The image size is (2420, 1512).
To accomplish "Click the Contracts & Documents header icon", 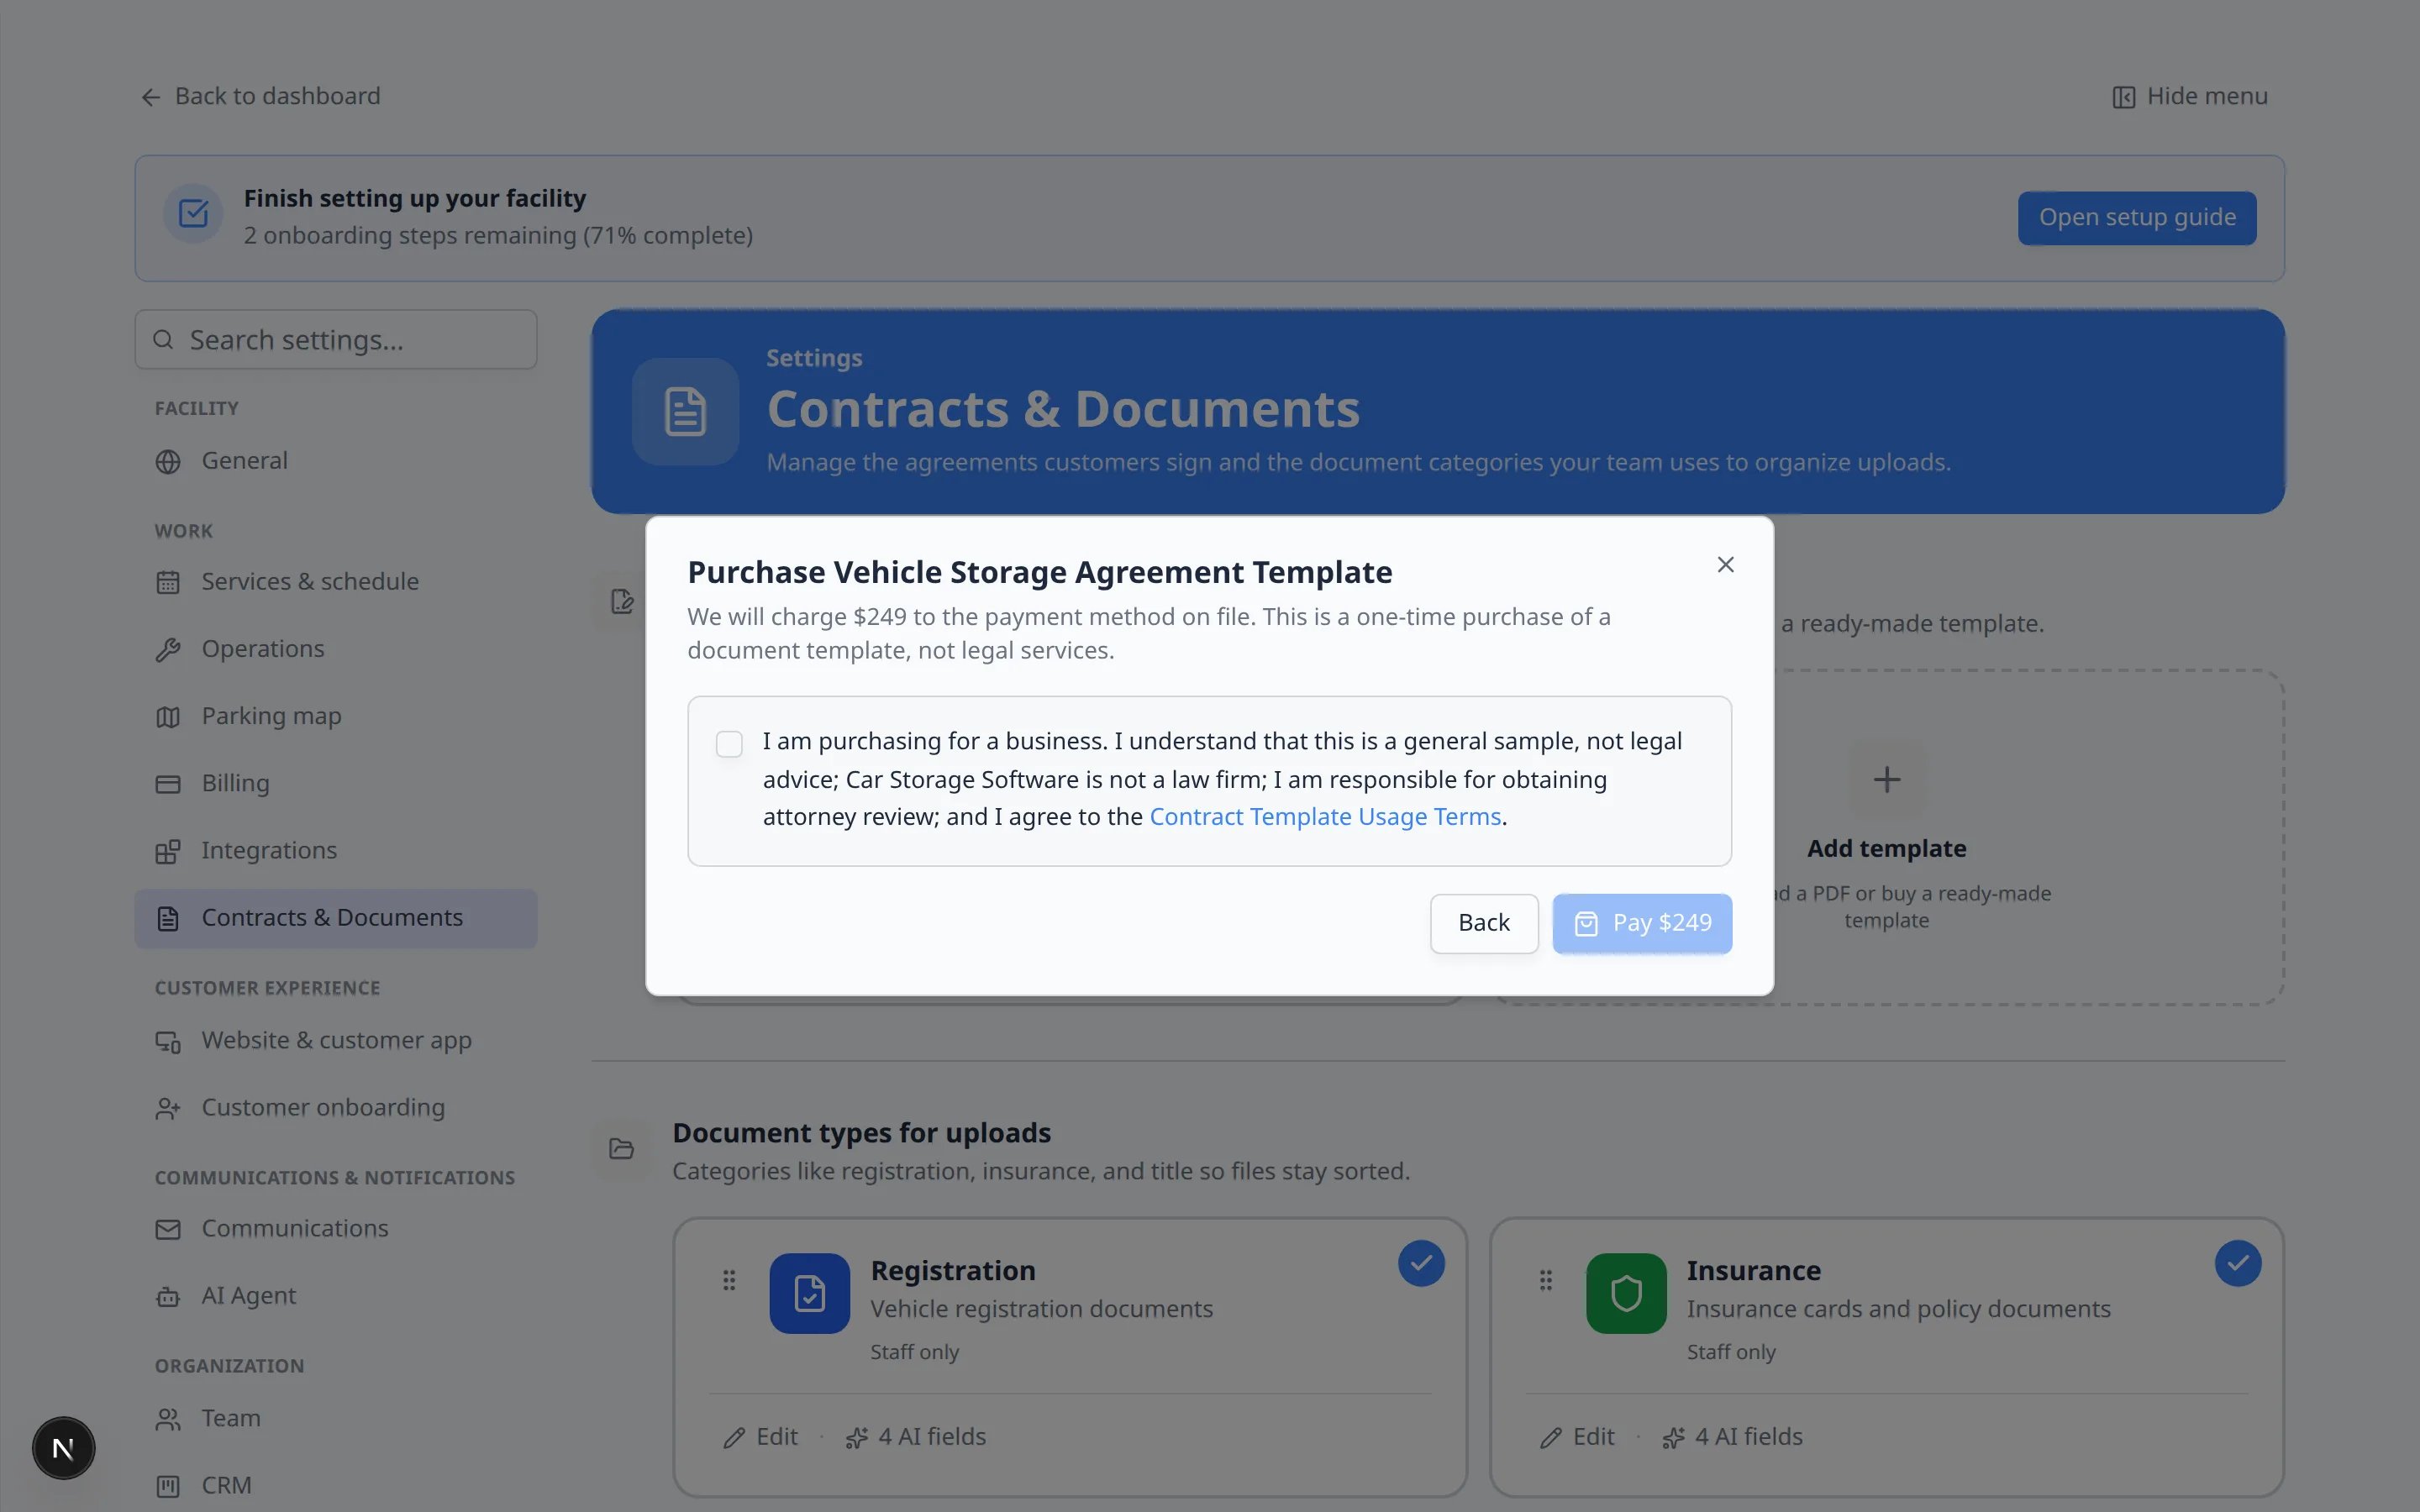I will click(x=685, y=412).
